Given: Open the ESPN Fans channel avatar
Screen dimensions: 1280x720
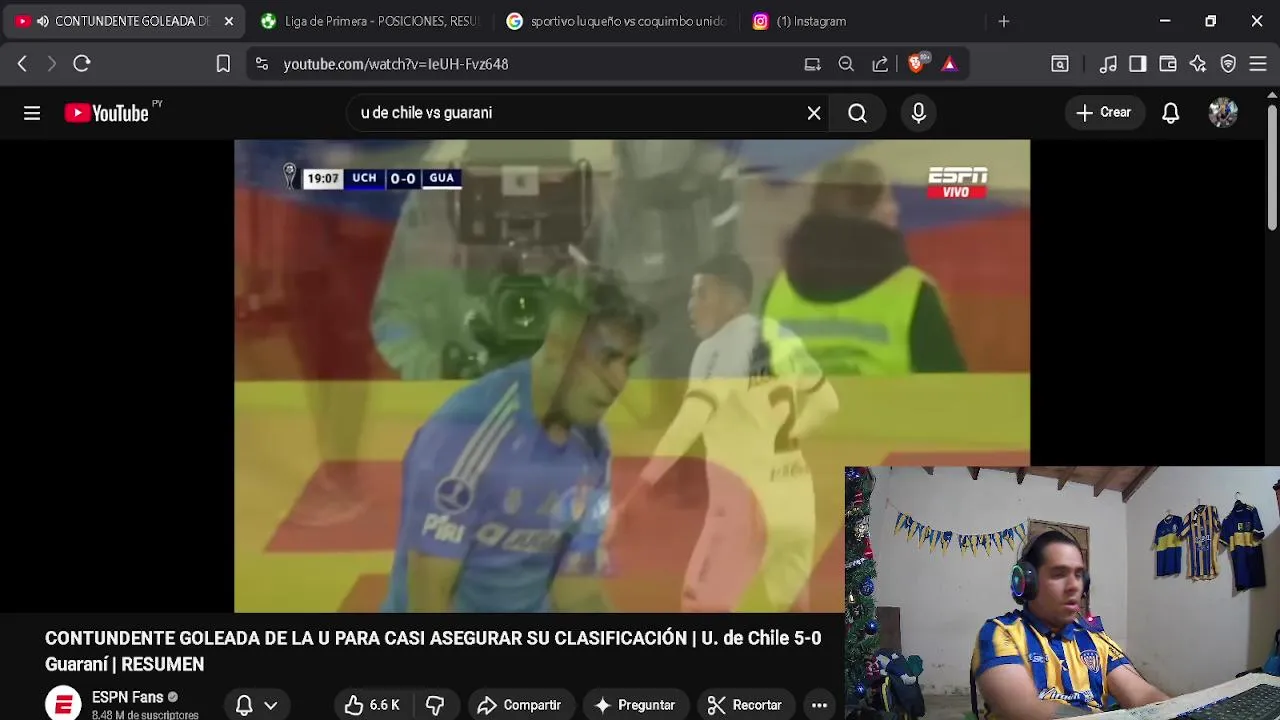Looking at the screenshot, I should [63, 703].
